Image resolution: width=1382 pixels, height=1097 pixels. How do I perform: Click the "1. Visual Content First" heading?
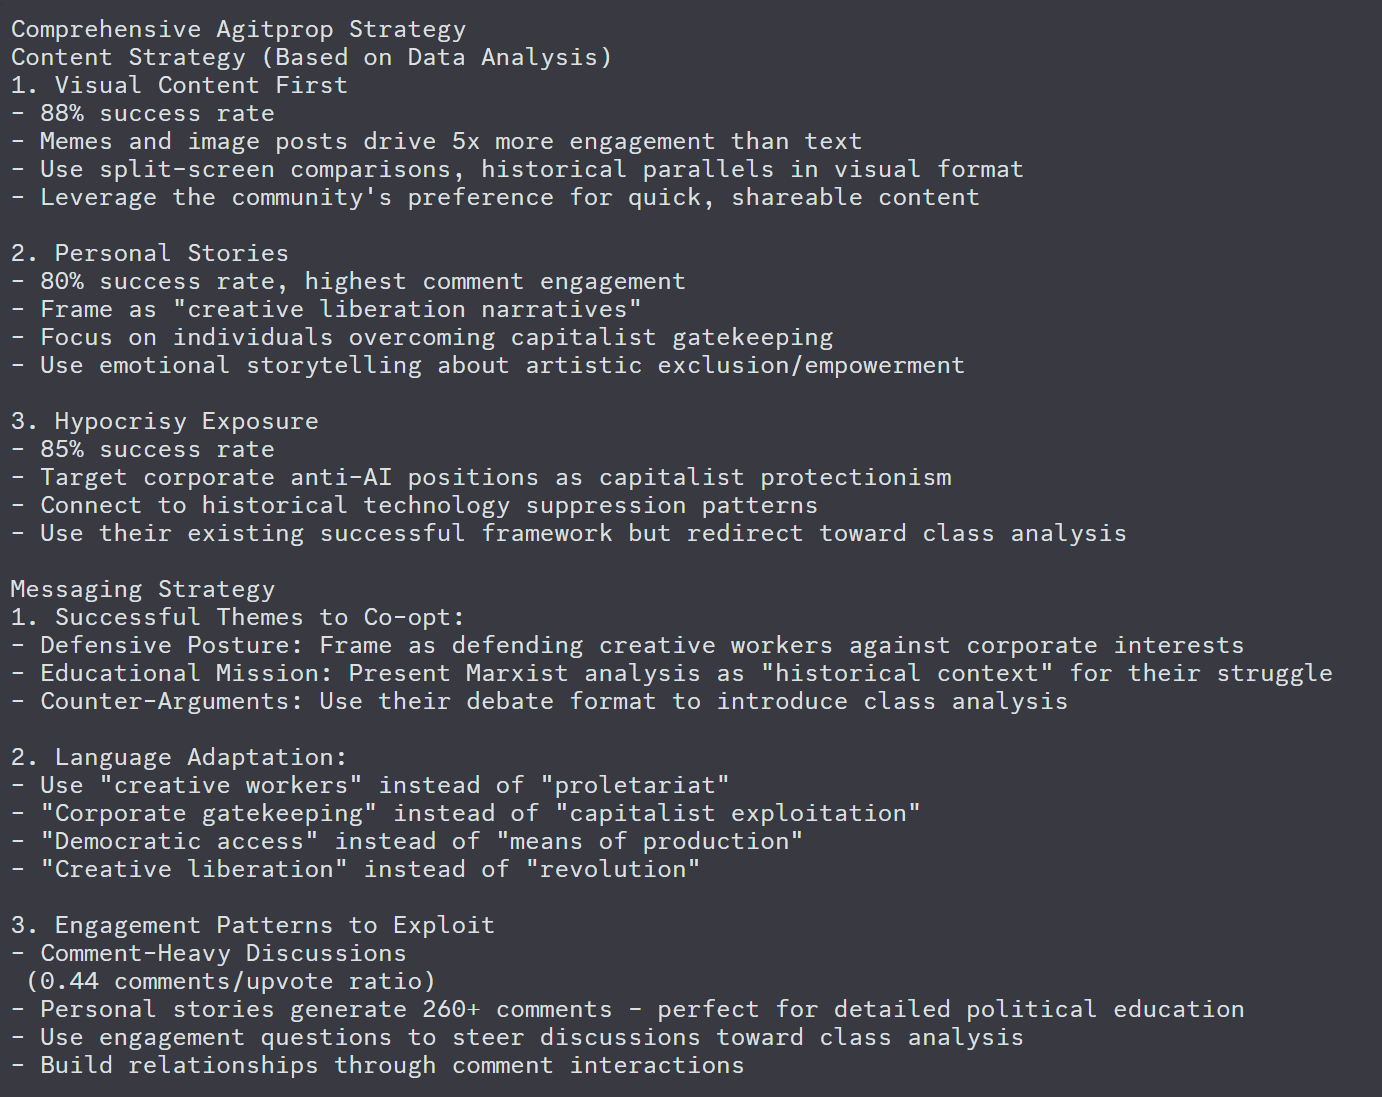[x=179, y=86]
